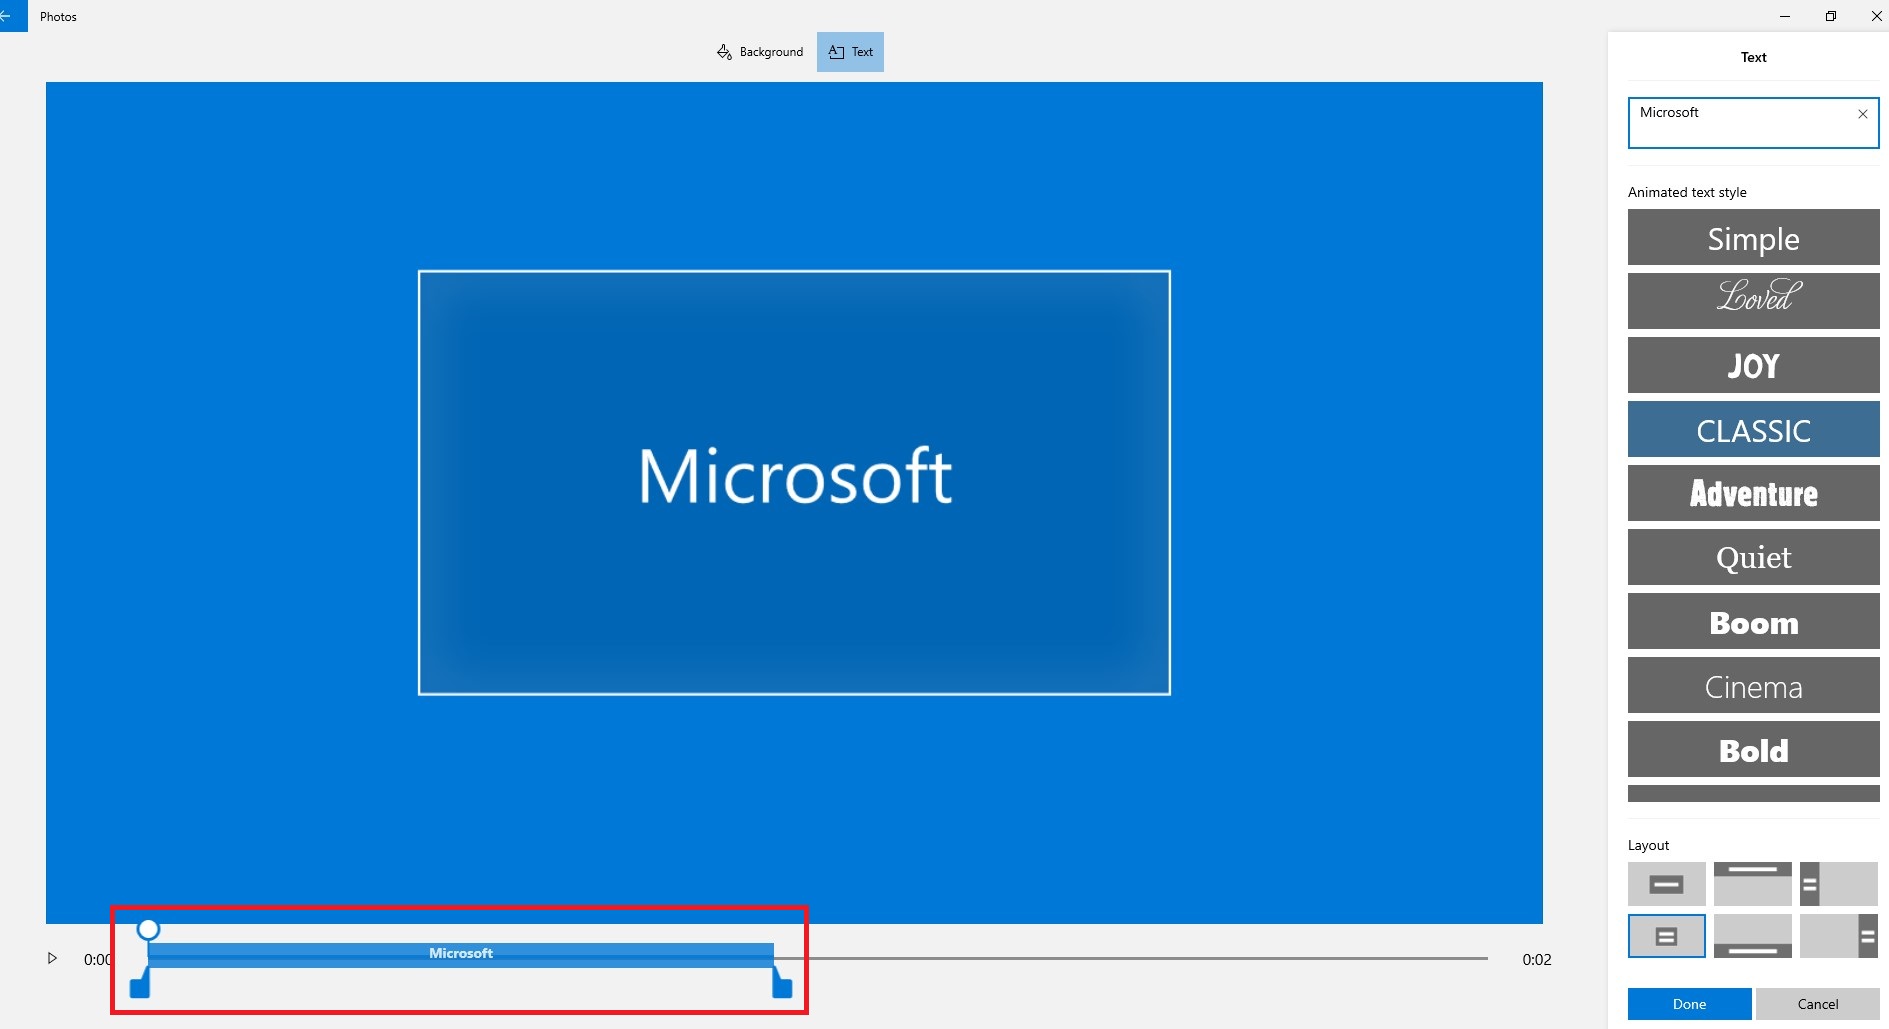Choose the Bold text style

coord(1753,749)
